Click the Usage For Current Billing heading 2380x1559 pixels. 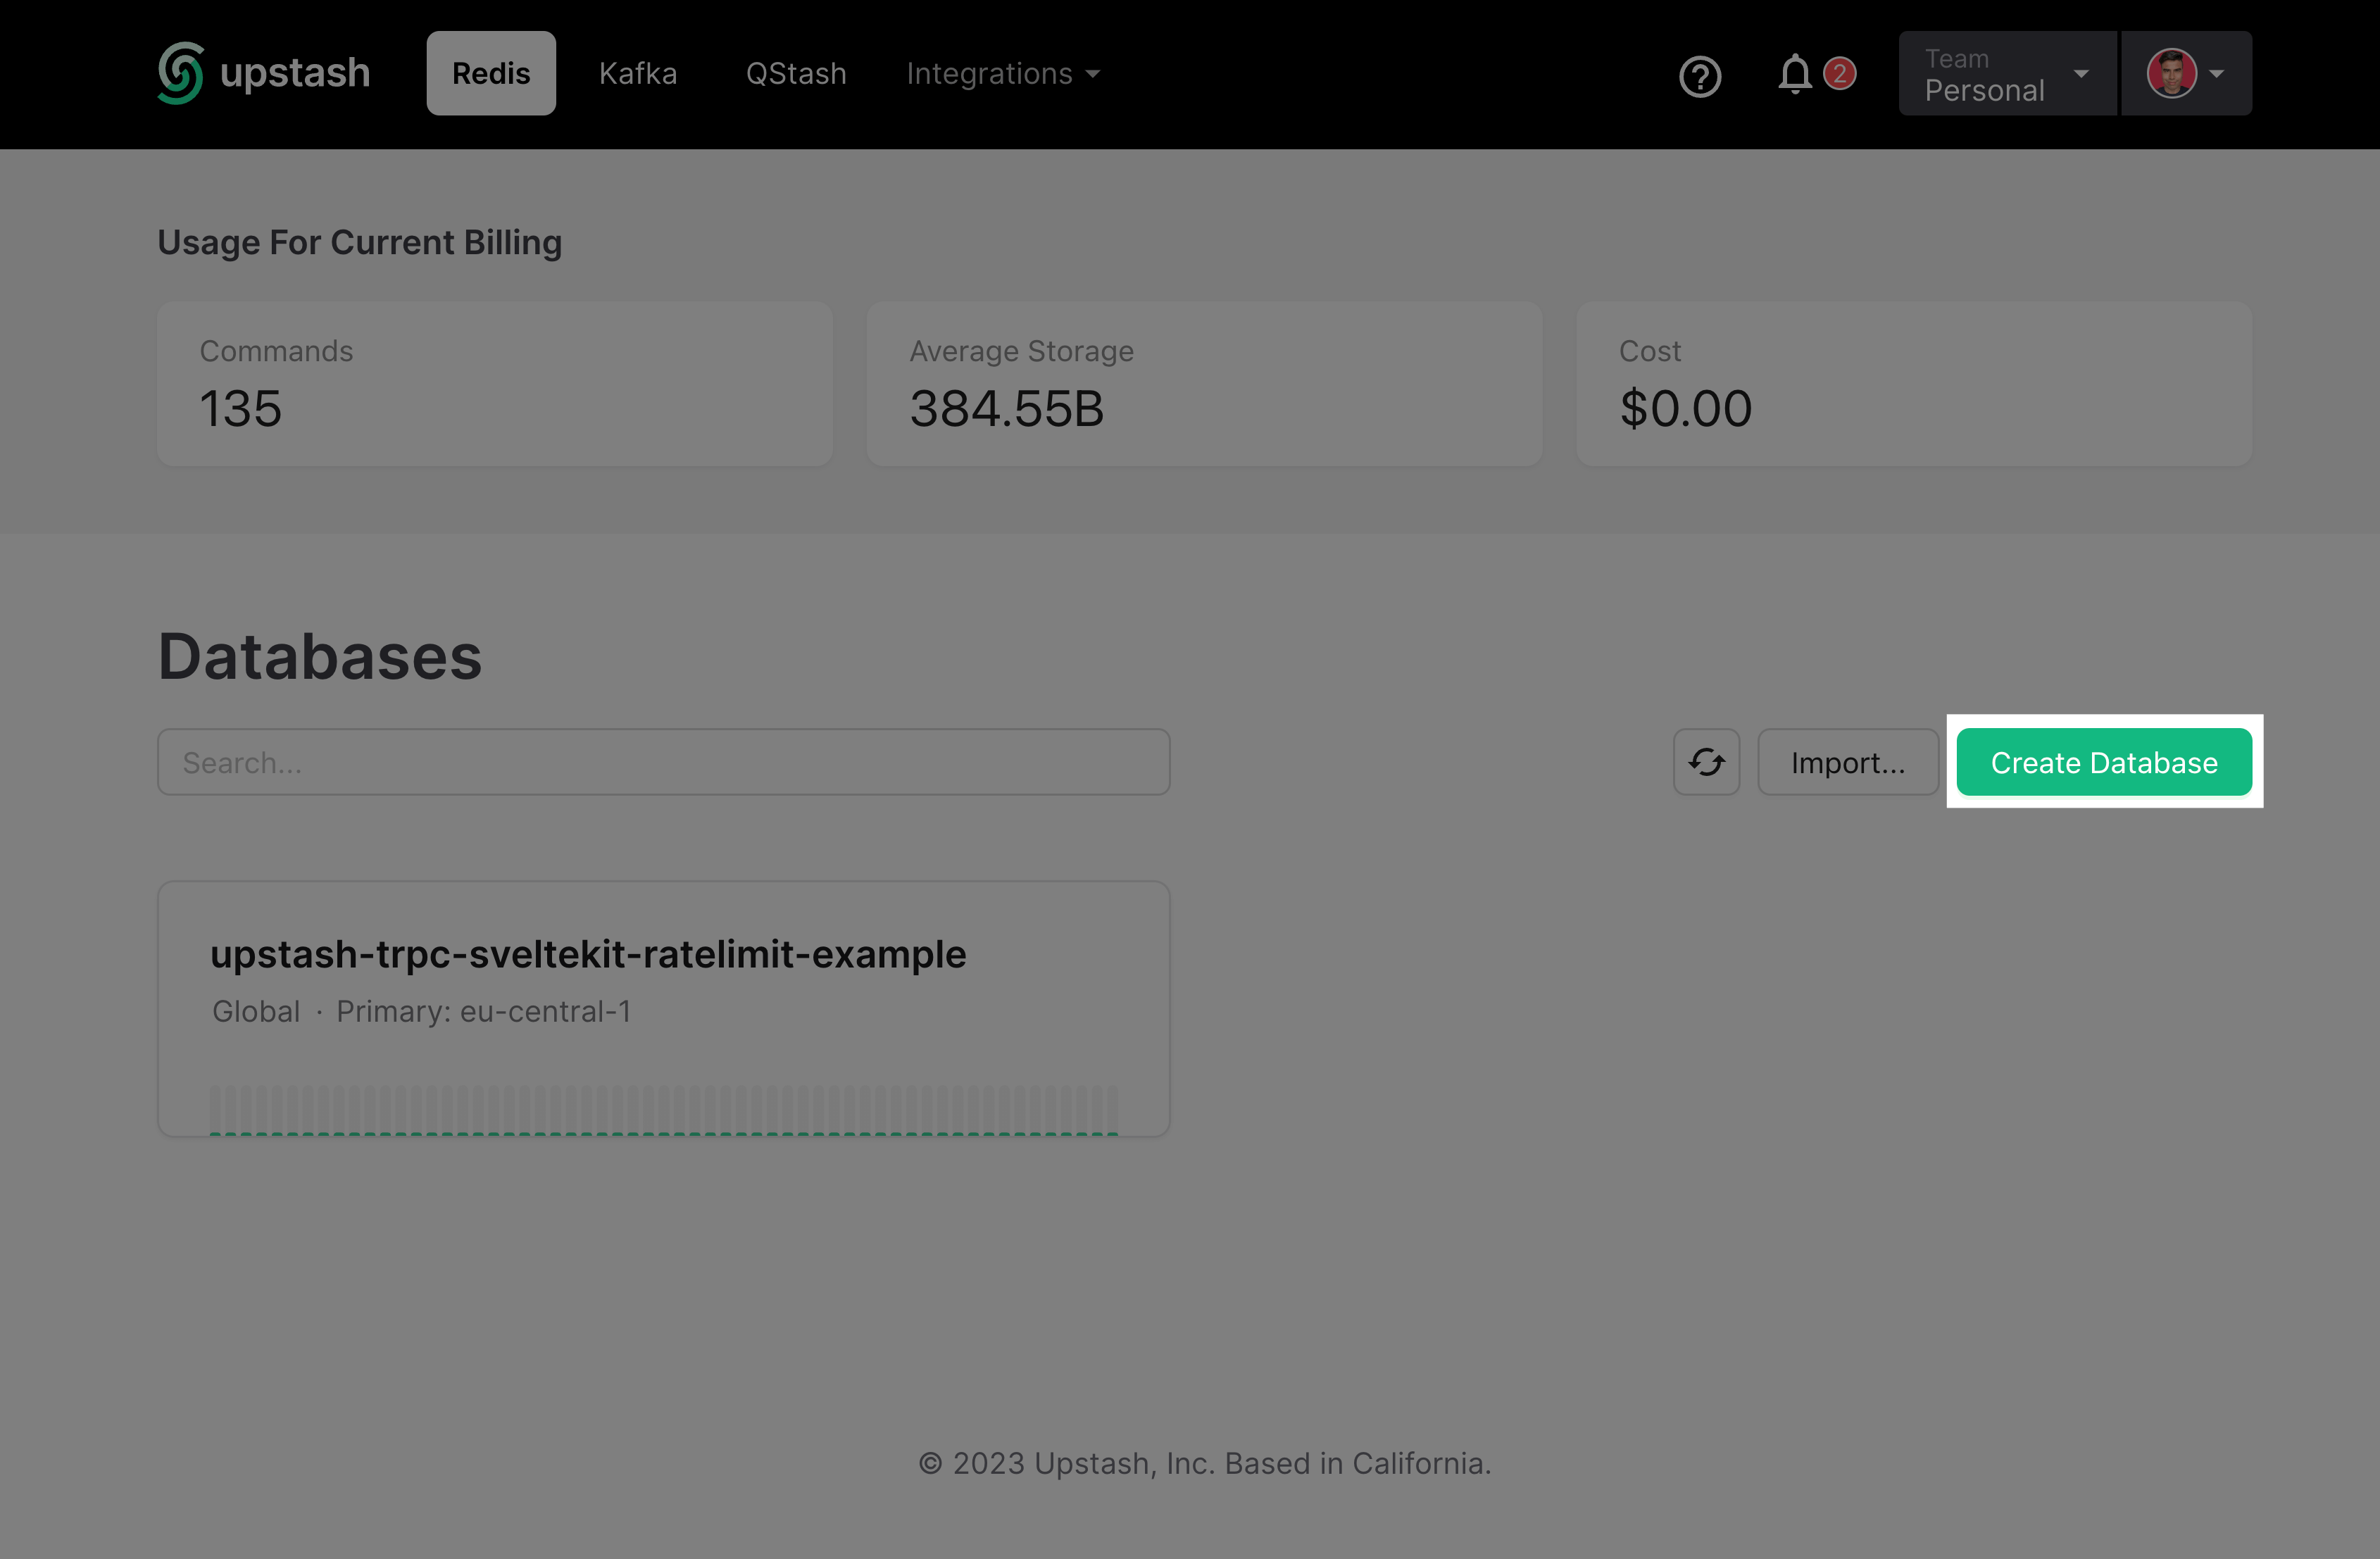pos(360,242)
